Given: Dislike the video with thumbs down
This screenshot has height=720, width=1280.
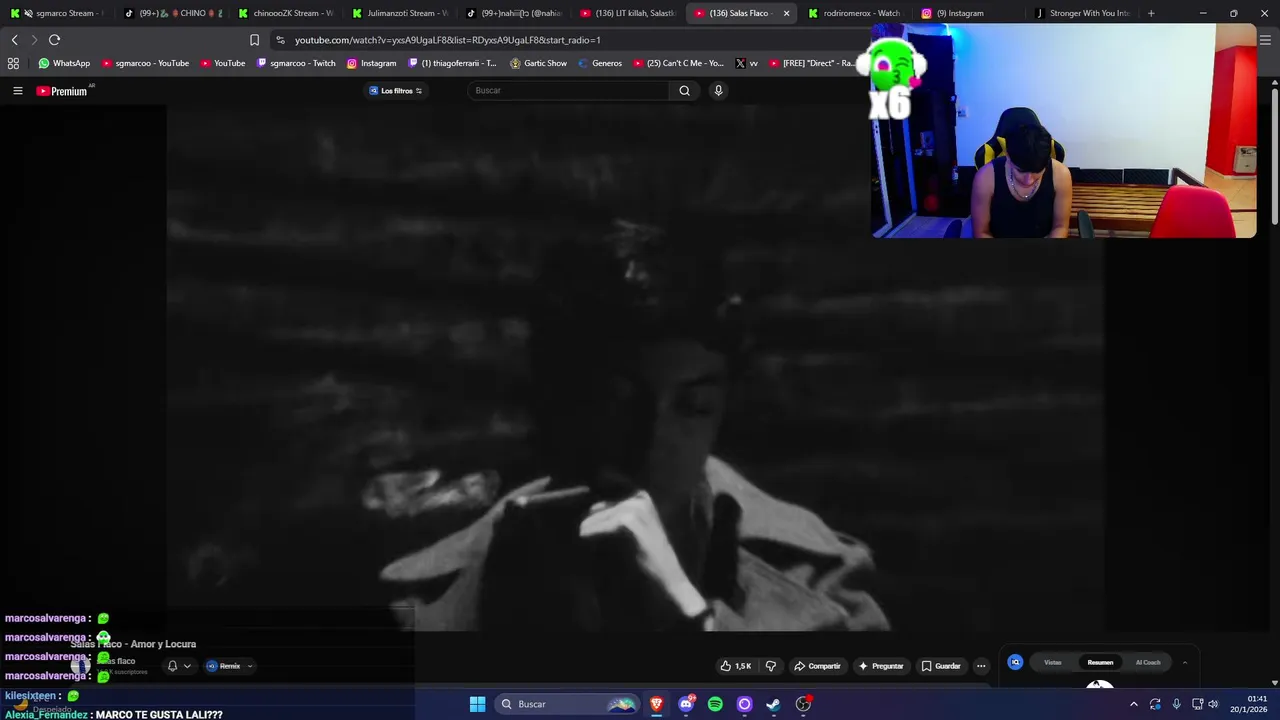Looking at the screenshot, I should [x=770, y=666].
